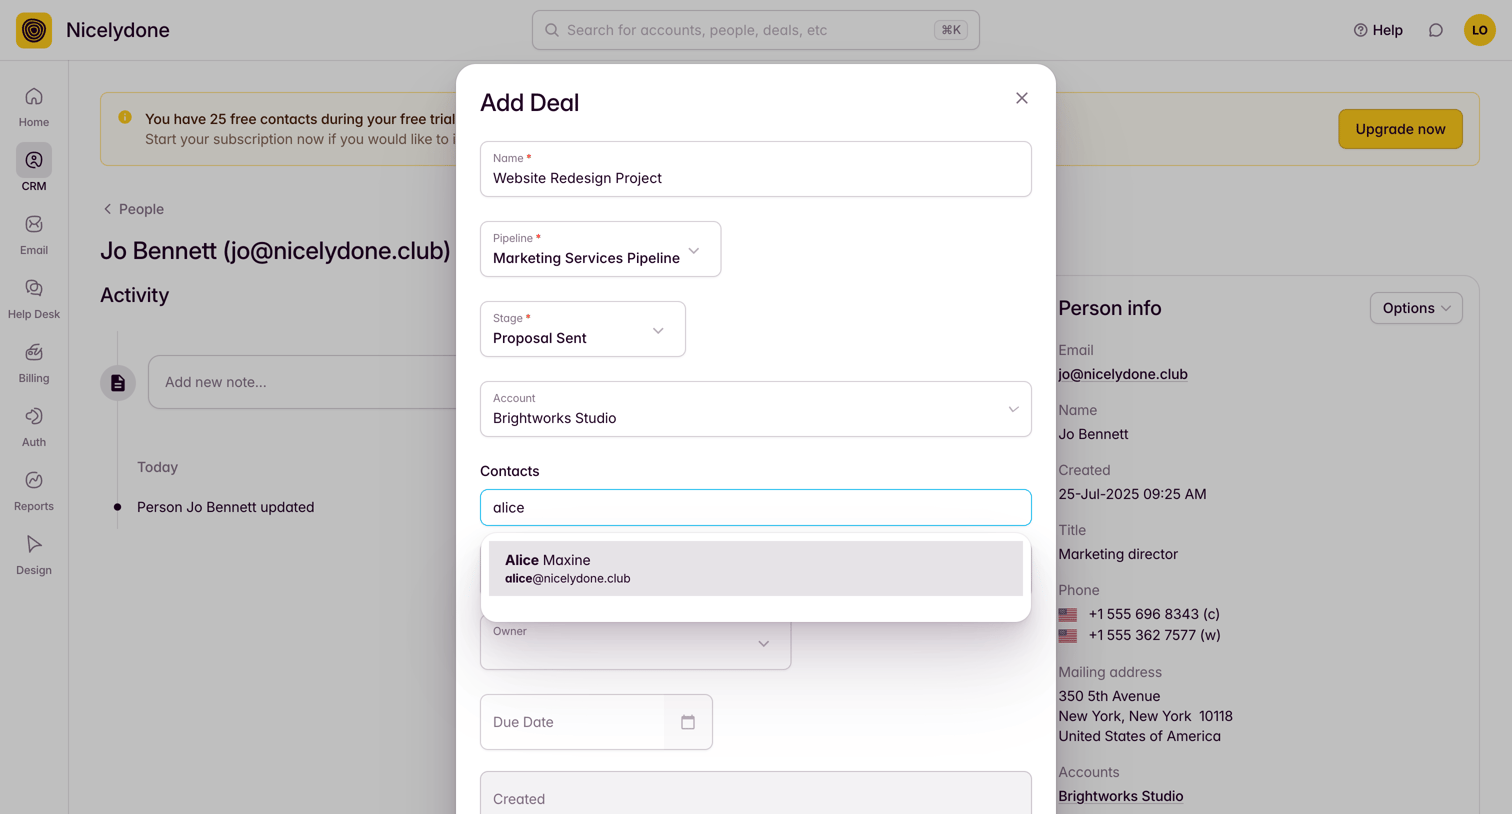This screenshot has width=1512, height=814.
Task: Open the Due Date calendar picker
Action: click(x=688, y=722)
